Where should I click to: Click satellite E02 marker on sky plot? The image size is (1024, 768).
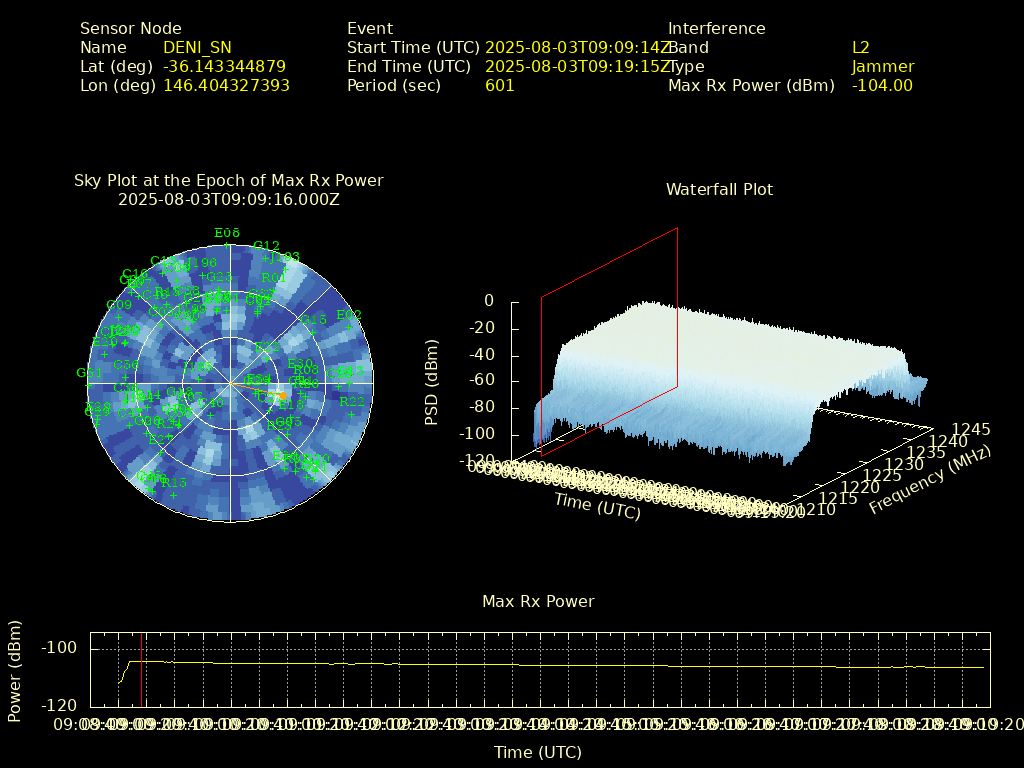(x=349, y=325)
